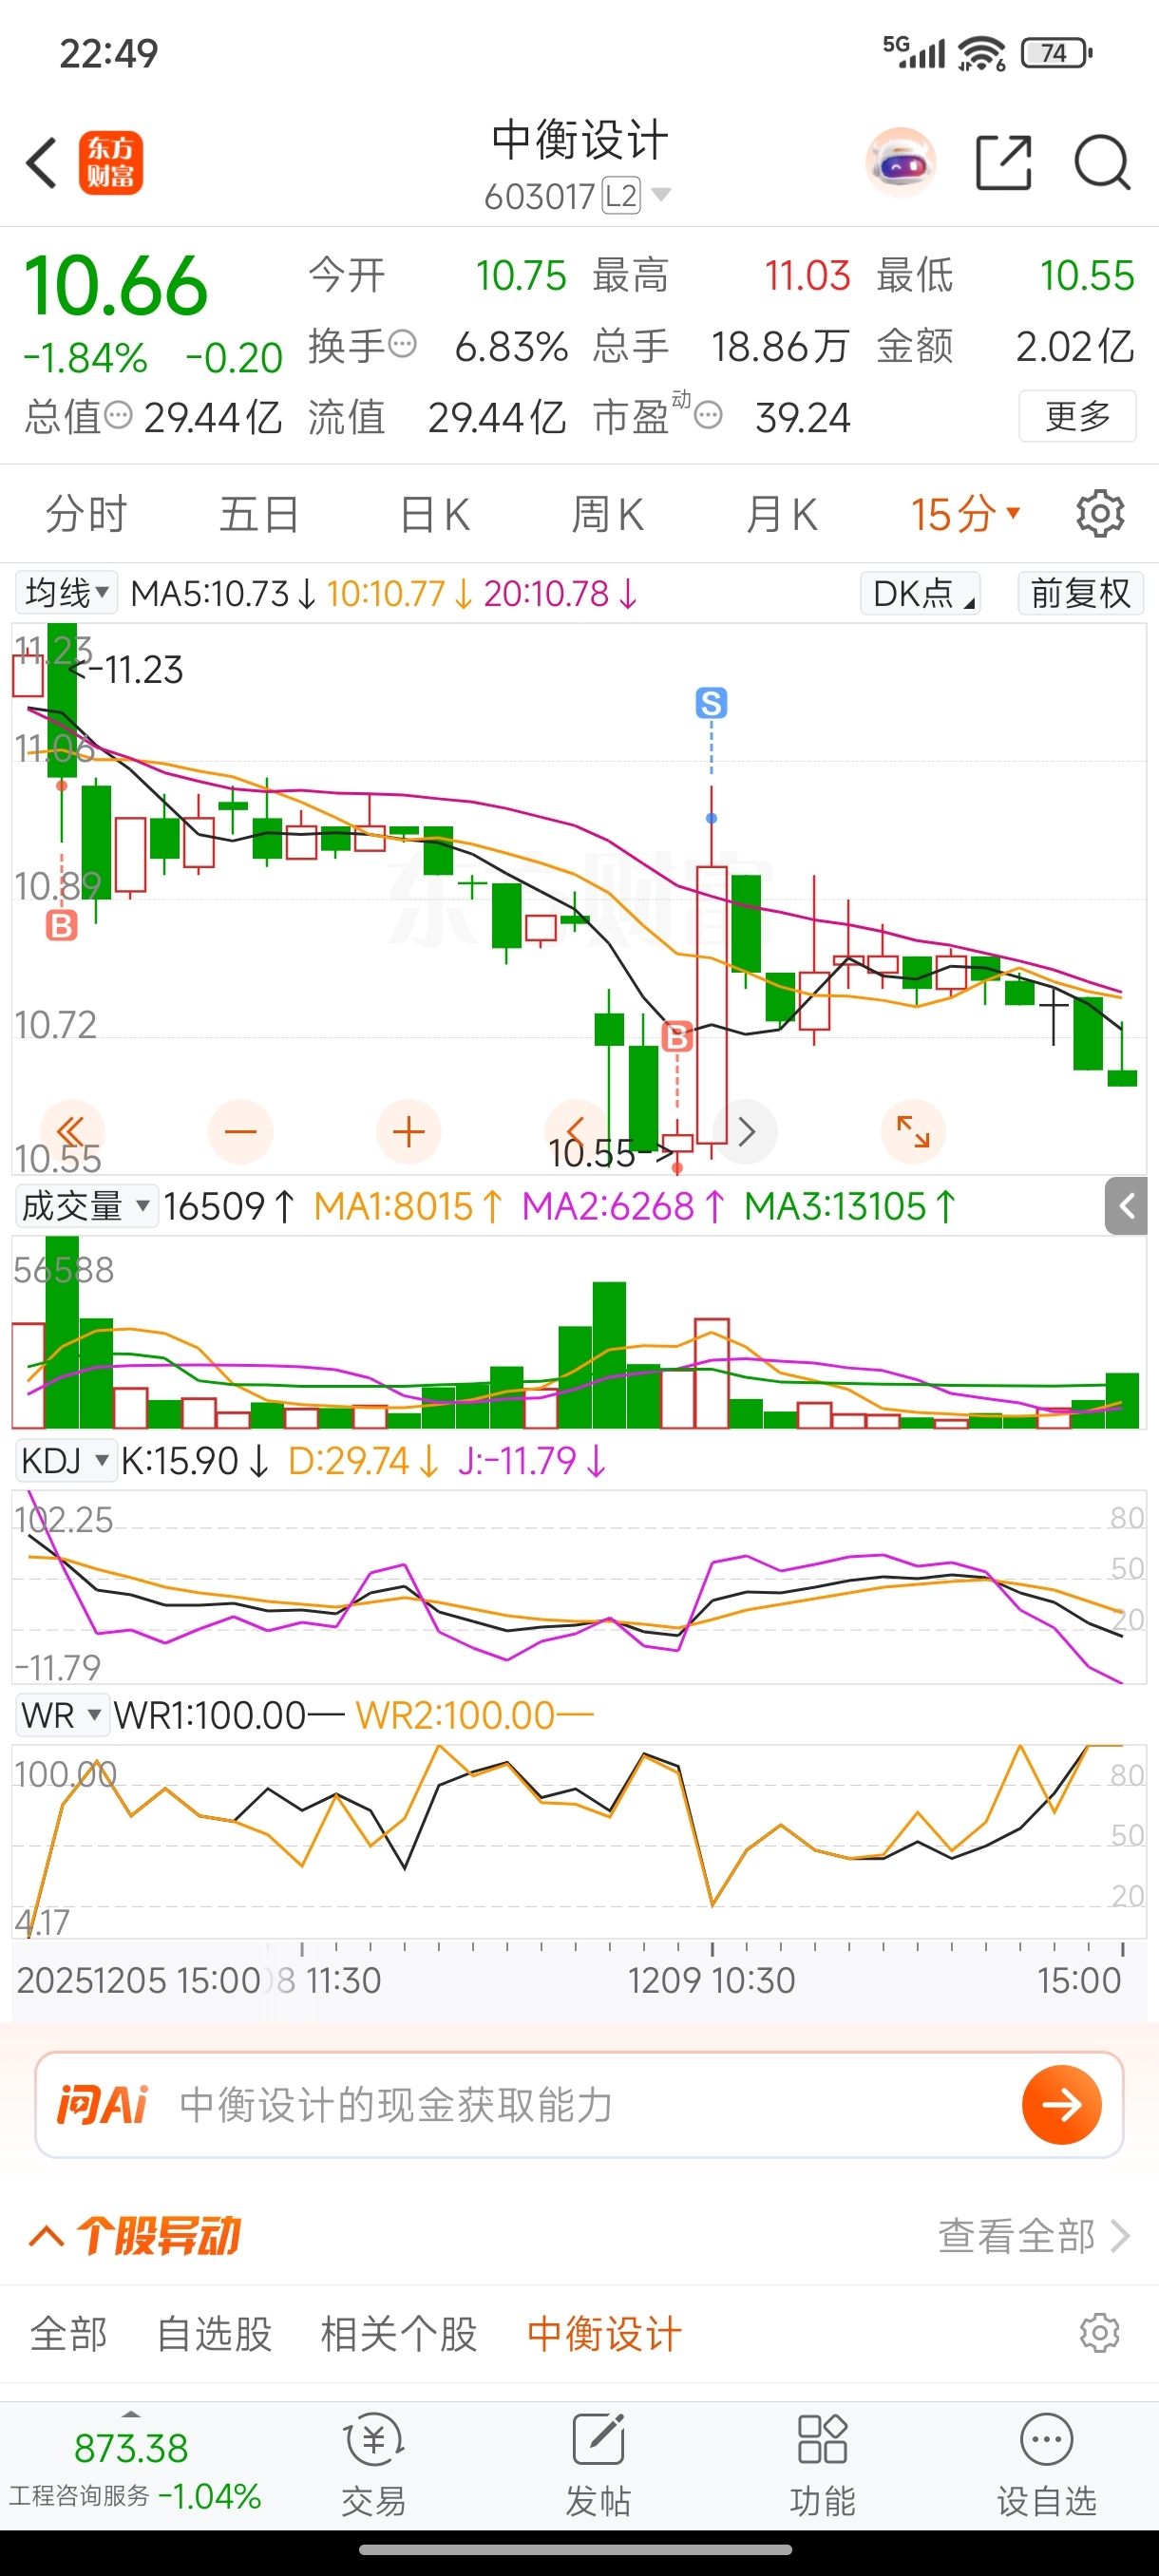Tap the info icon next to 总值

click(118, 414)
